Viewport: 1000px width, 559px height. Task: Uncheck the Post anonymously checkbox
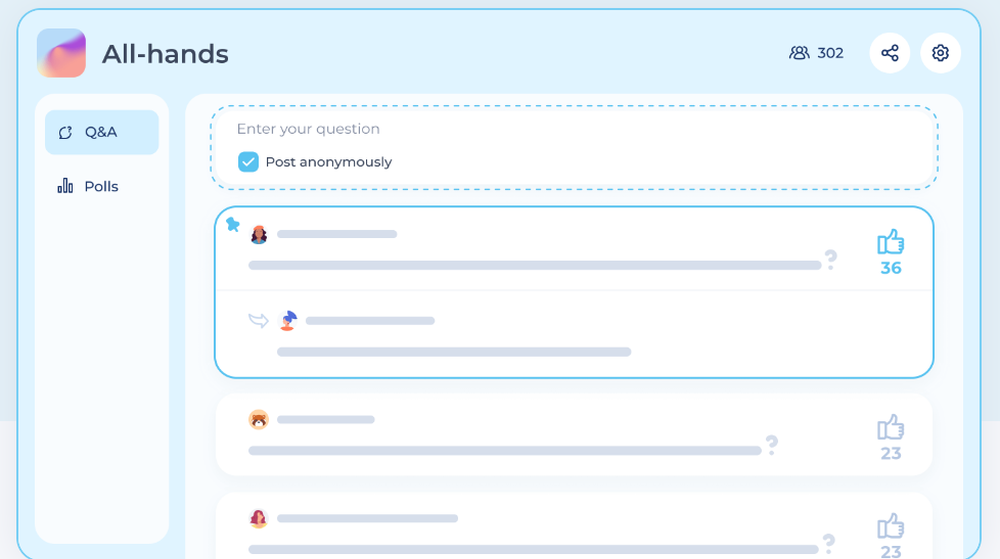pos(248,162)
